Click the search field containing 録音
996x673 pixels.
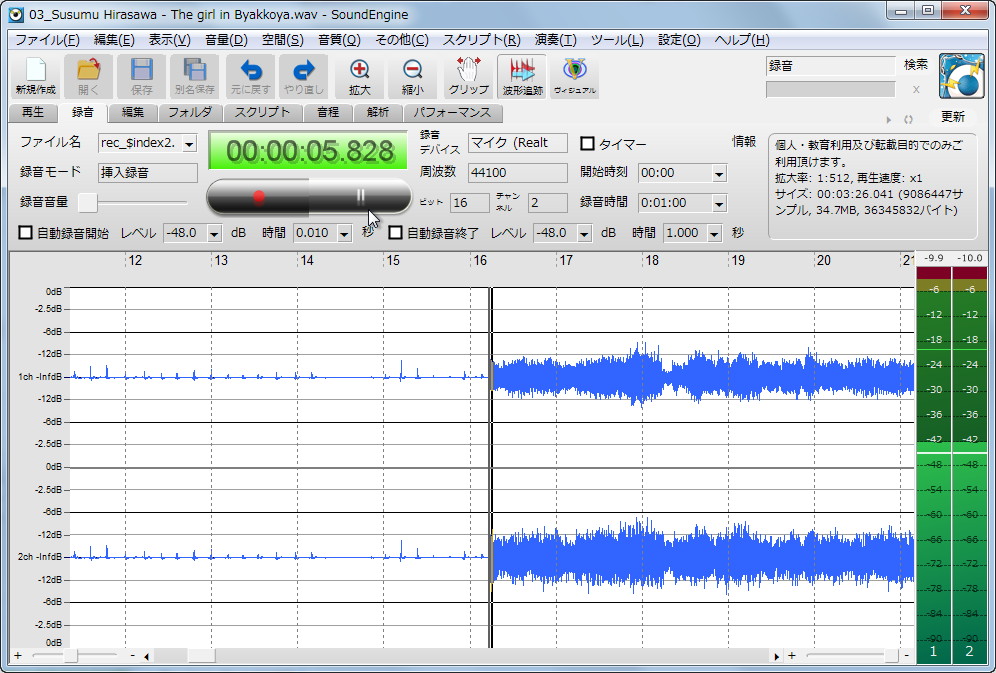click(x=831, y=65)
